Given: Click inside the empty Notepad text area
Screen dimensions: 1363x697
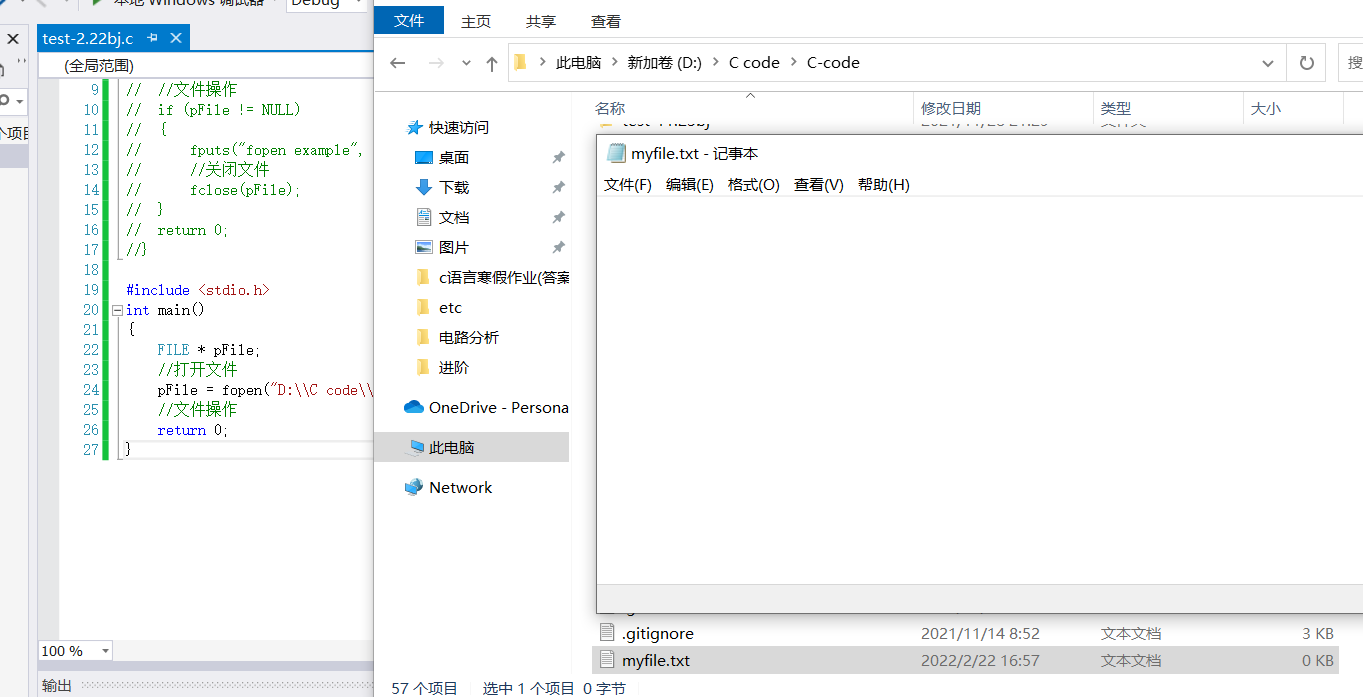Looking at the screenshot, I should pos(980,390).
